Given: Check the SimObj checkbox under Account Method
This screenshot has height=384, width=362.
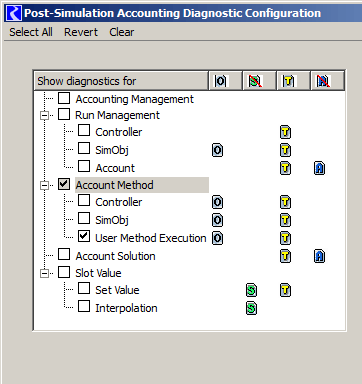Looking at the screenshot, I should (84, 218).
